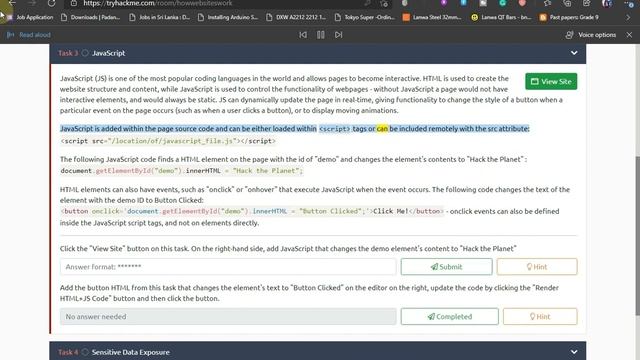Open the browser profile avatar
Viewport: 640px width, 360px height.
pos(607,3)
